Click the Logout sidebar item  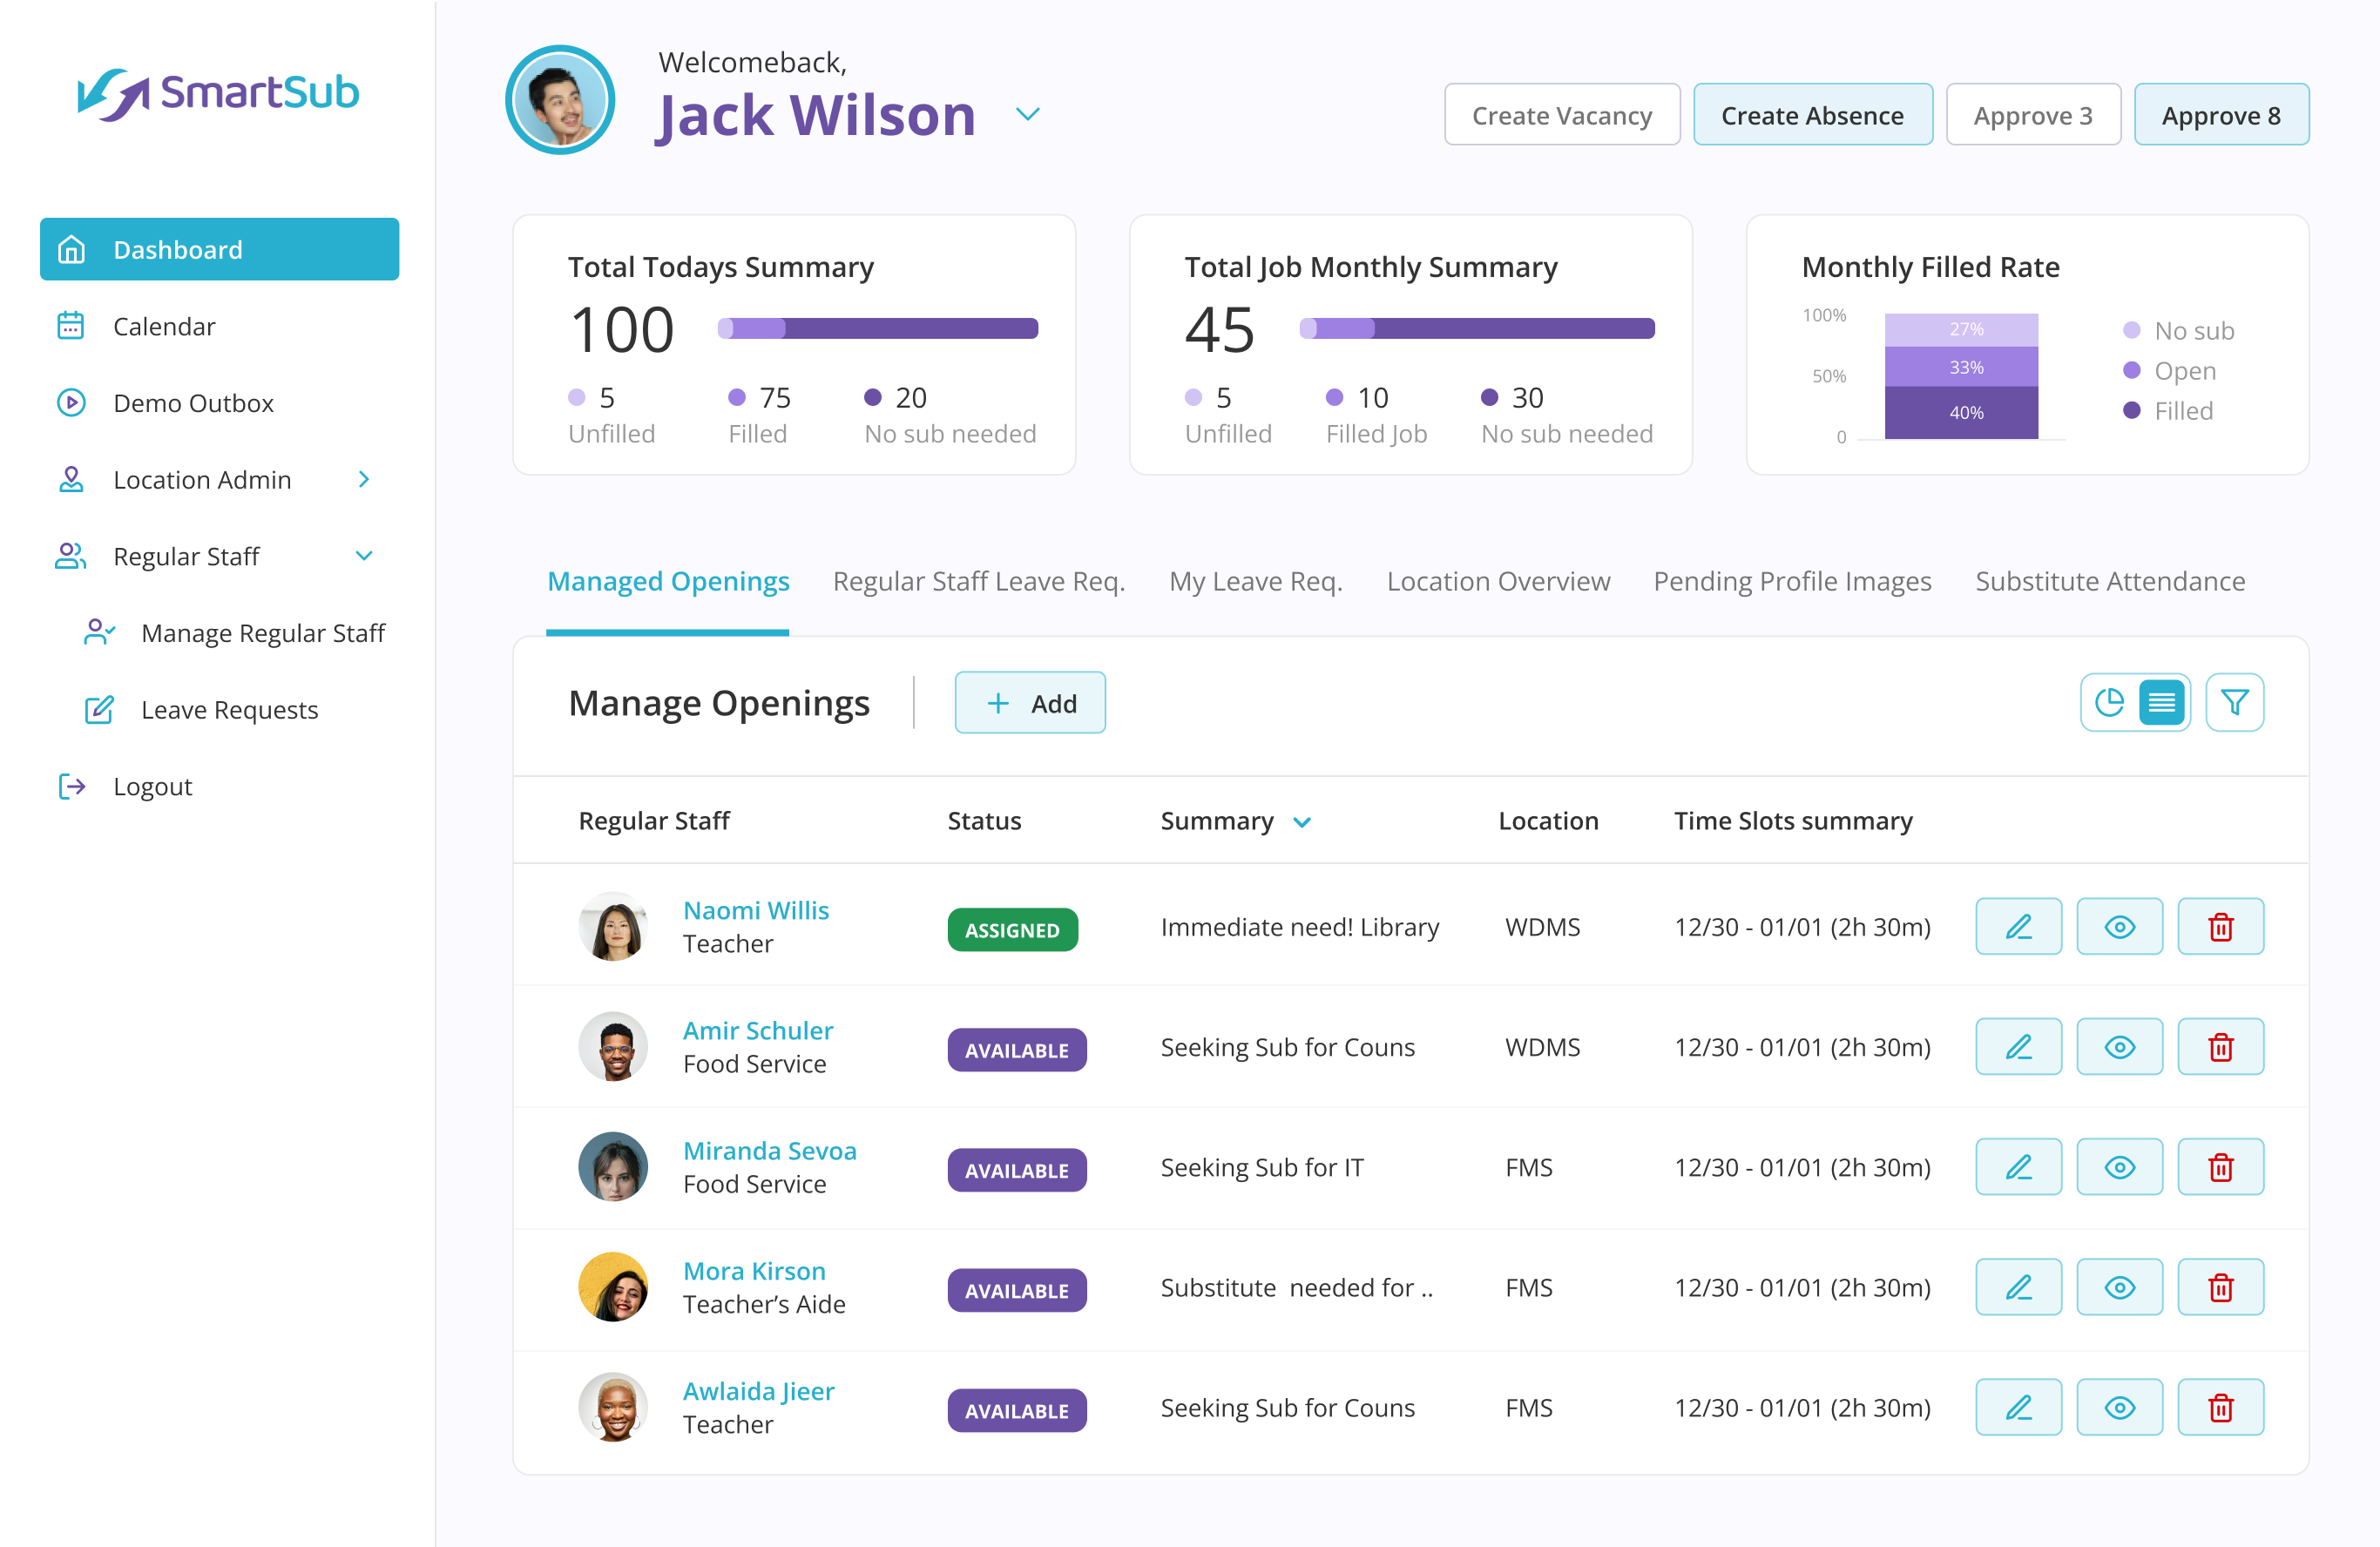tap(152, 786)
